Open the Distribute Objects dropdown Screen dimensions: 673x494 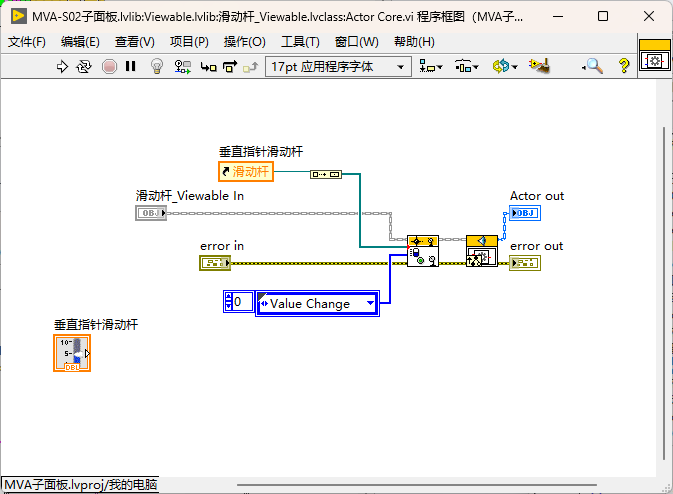pyautogui.click(x=467, y=67)
